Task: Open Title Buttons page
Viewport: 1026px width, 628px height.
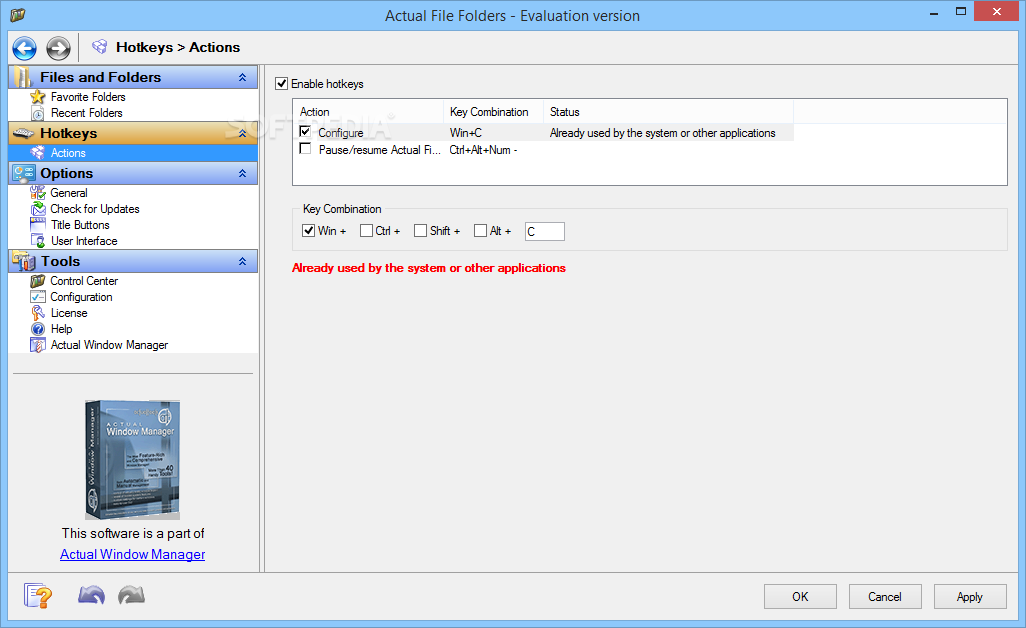Action: pyautogui.click(x=80, y=225)
